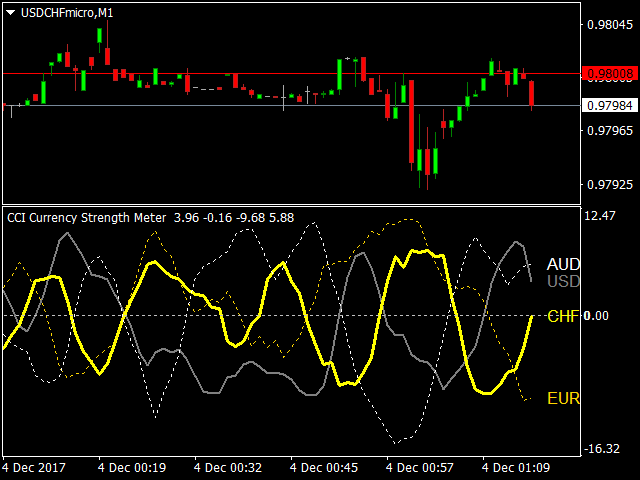The image size is (640, 480).
Task: Click the 4 Dec 00:57 time label
Action: 420,467
